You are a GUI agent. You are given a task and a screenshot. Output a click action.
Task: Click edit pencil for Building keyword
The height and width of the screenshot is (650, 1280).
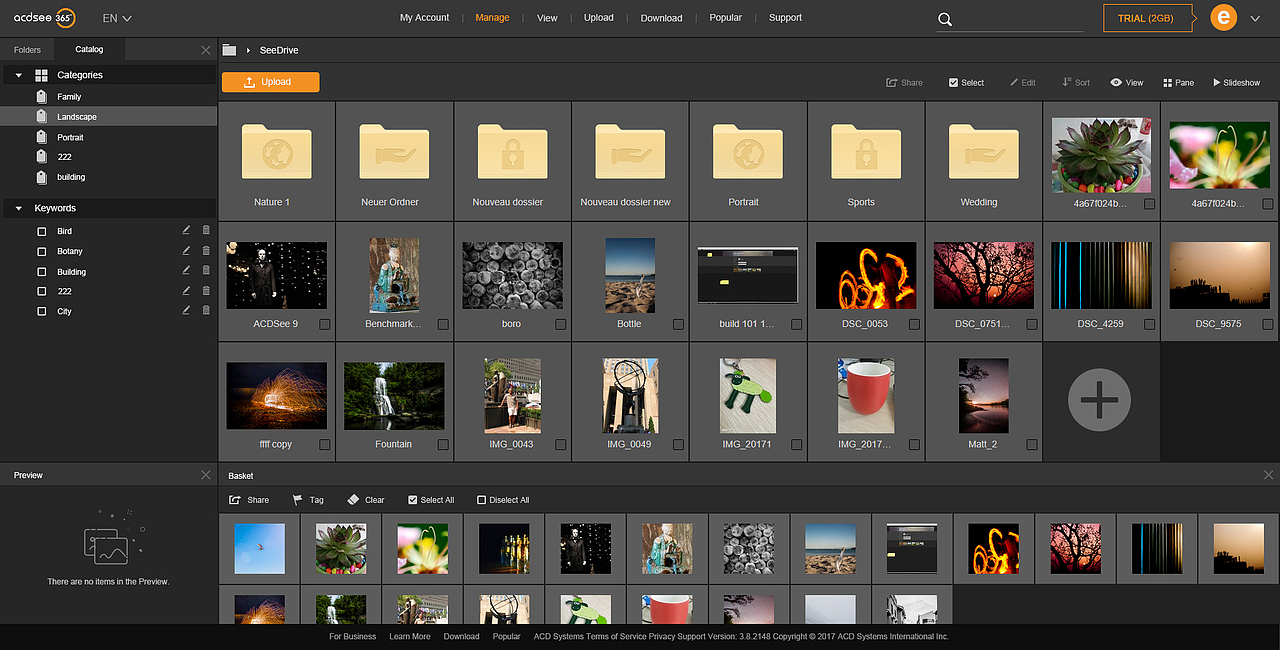(x=186, y=271)
